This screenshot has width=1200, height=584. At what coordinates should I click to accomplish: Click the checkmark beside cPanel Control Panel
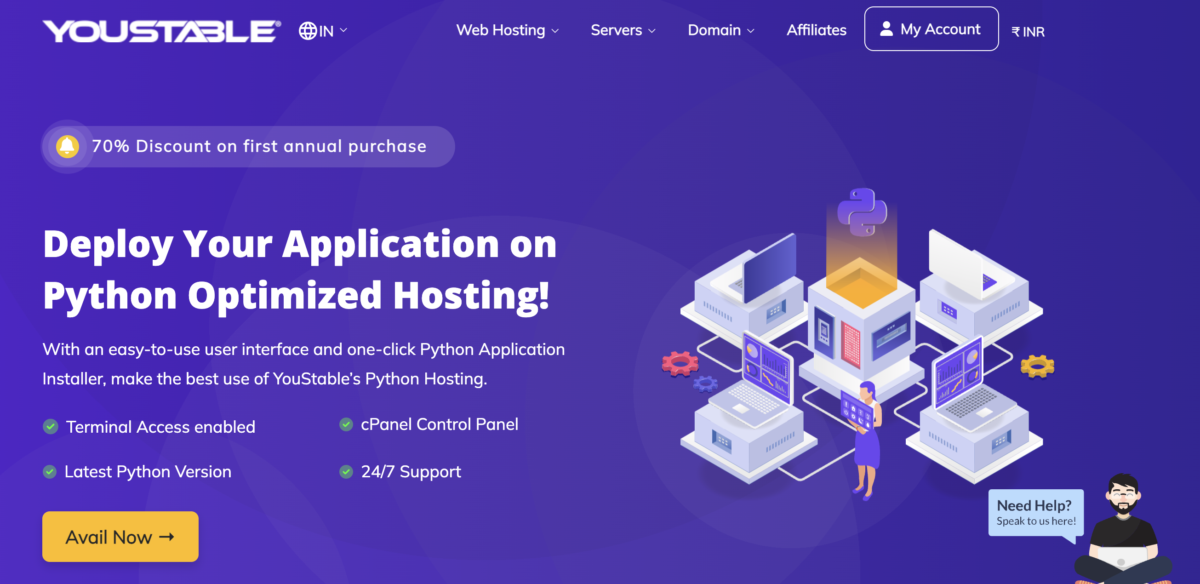tap(344, 423)
